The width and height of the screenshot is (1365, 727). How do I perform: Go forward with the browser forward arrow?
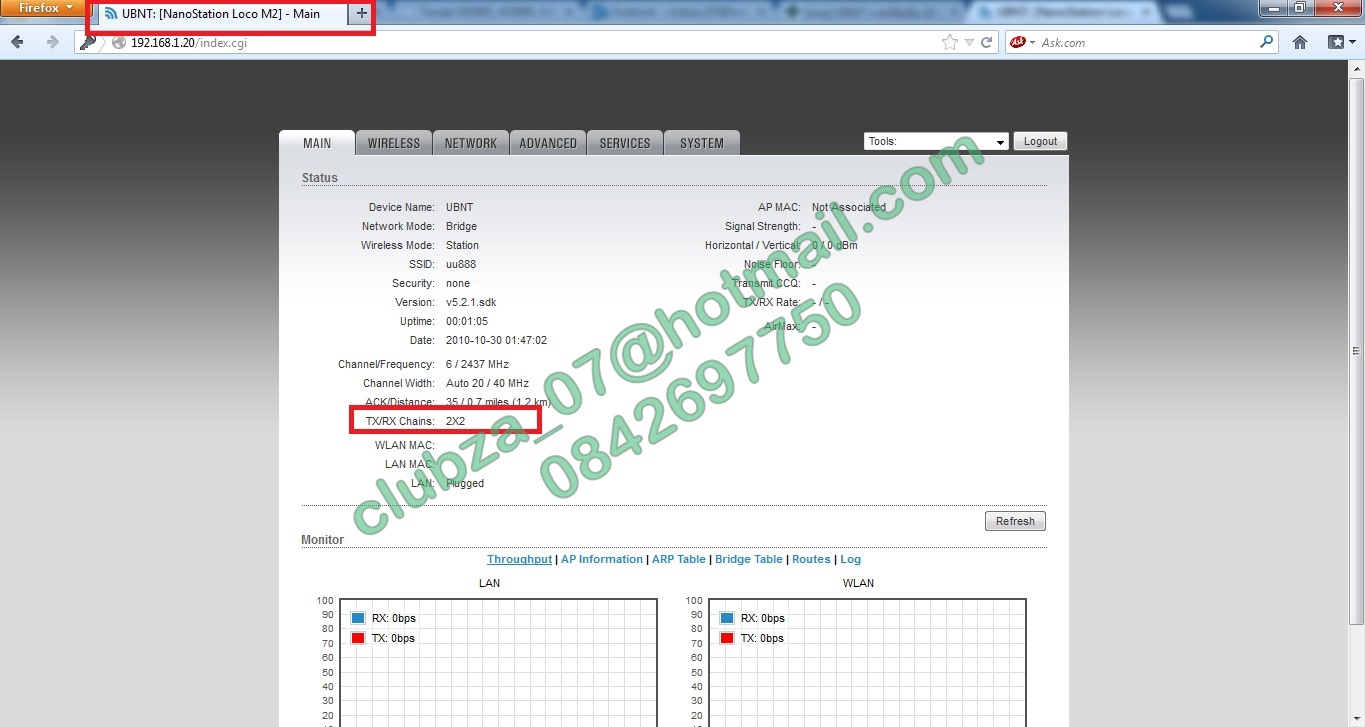coord(53,42)
